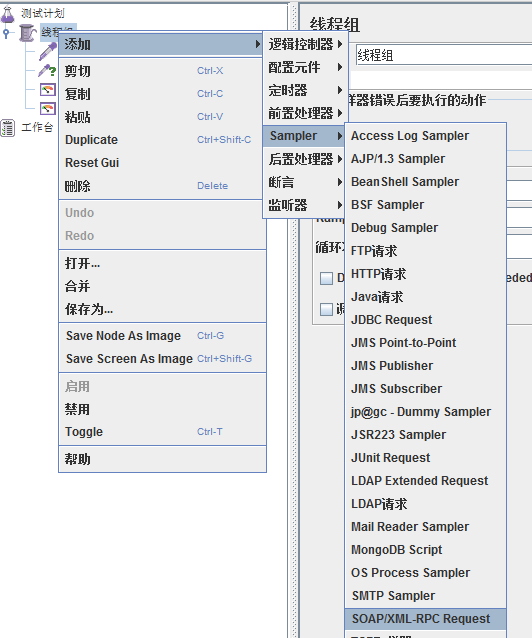The width and height of the screenshot is (532, 638).
Task: Select JMS Publisher sampler
Action: (x=425, y=366)
